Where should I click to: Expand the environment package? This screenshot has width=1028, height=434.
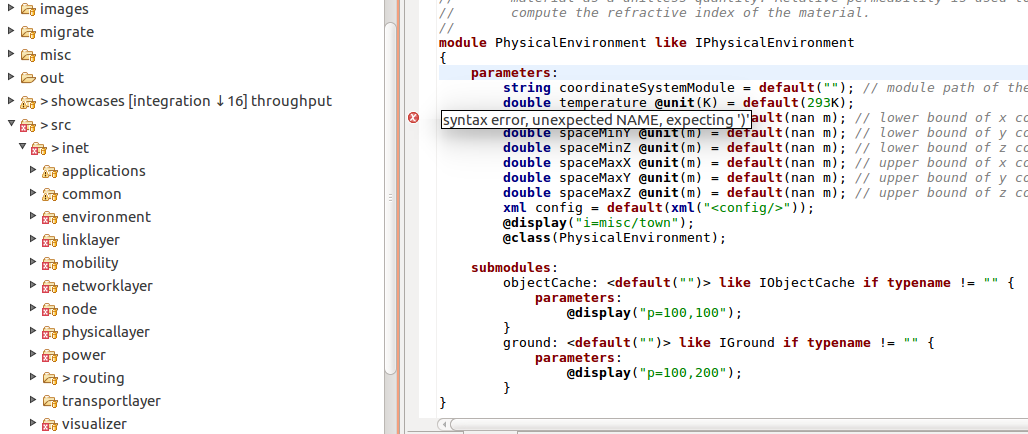[33, 216]
